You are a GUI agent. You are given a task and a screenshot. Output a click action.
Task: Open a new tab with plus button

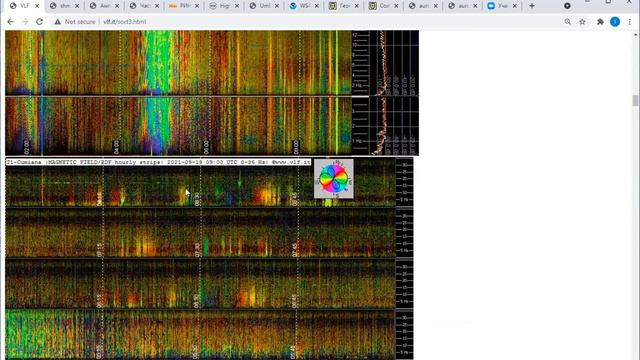pos(532,6)
